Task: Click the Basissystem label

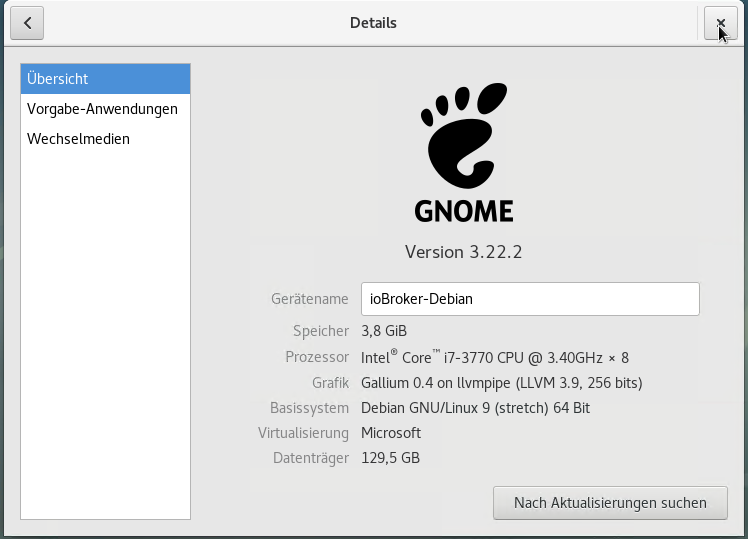Action: pyautogui.click(x=309, y=408)
